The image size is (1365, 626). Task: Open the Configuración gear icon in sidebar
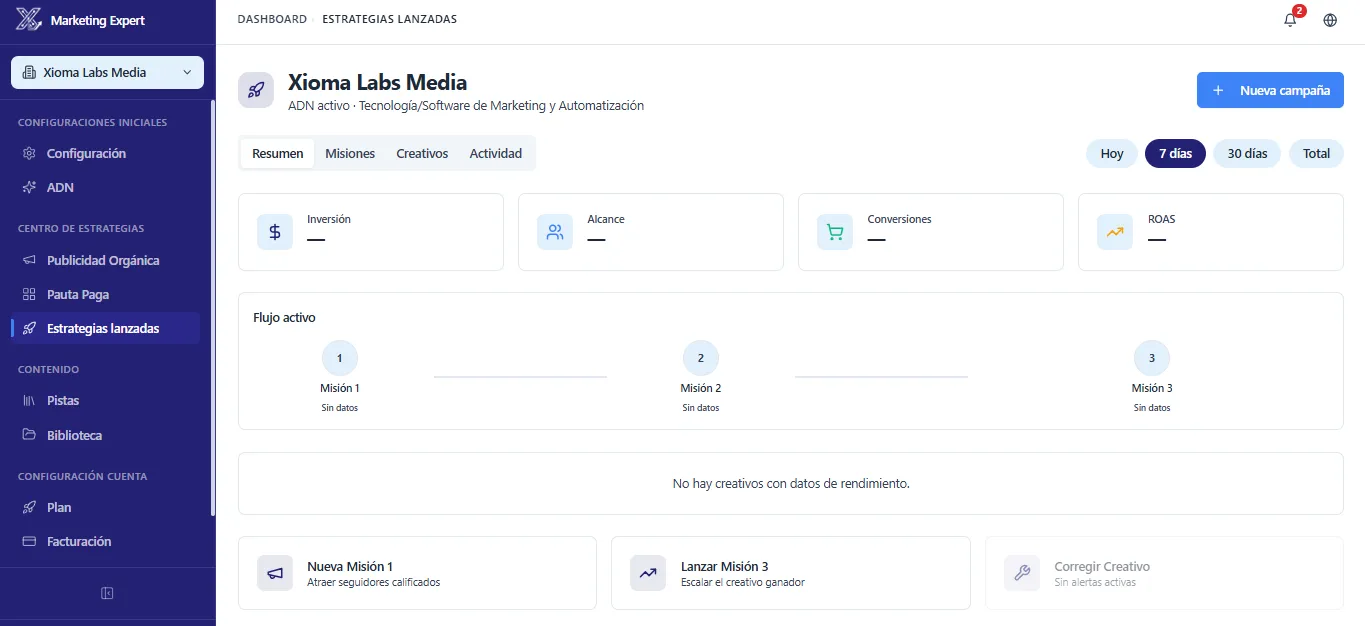click(29, 153)
